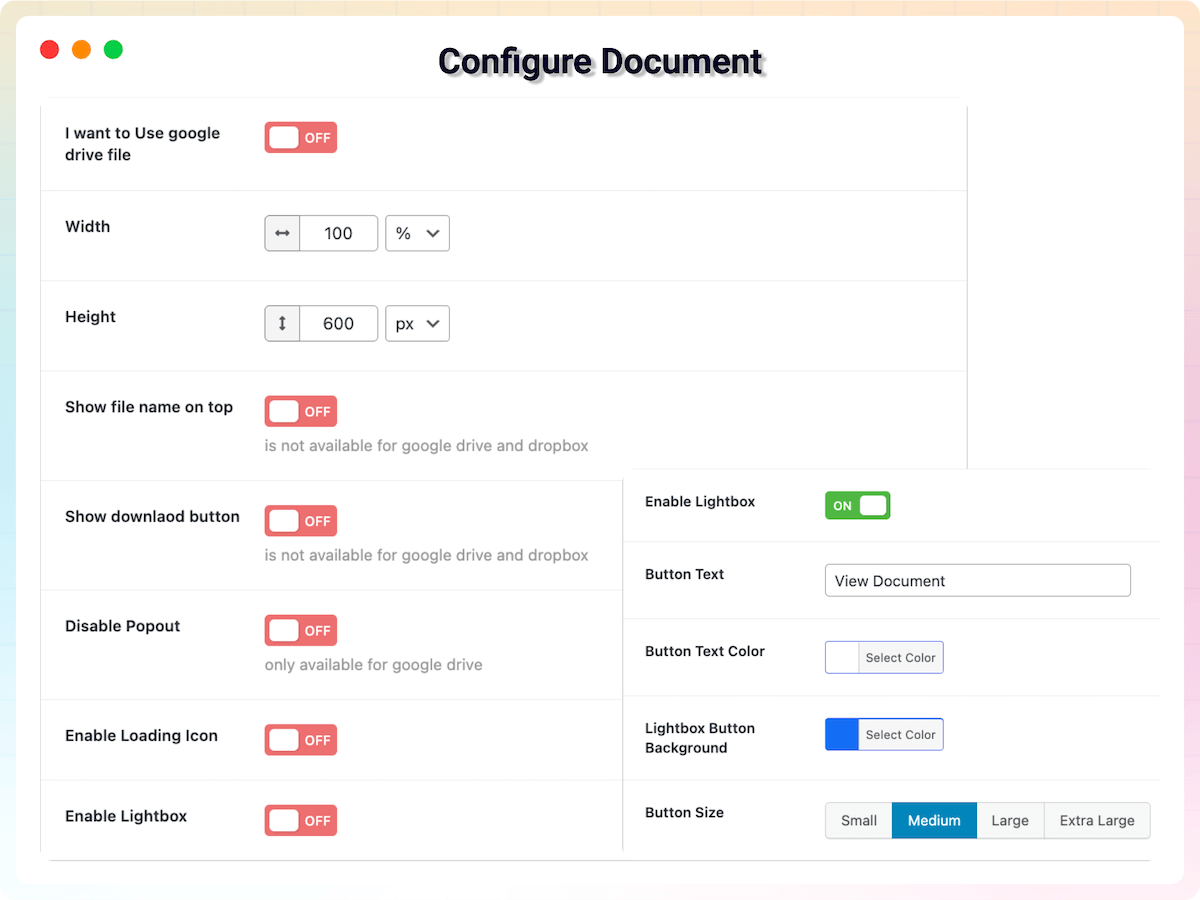1200x900 pixels.
Task: Click Select Color for Lightbox Button Background
Action: pos(901,734)
